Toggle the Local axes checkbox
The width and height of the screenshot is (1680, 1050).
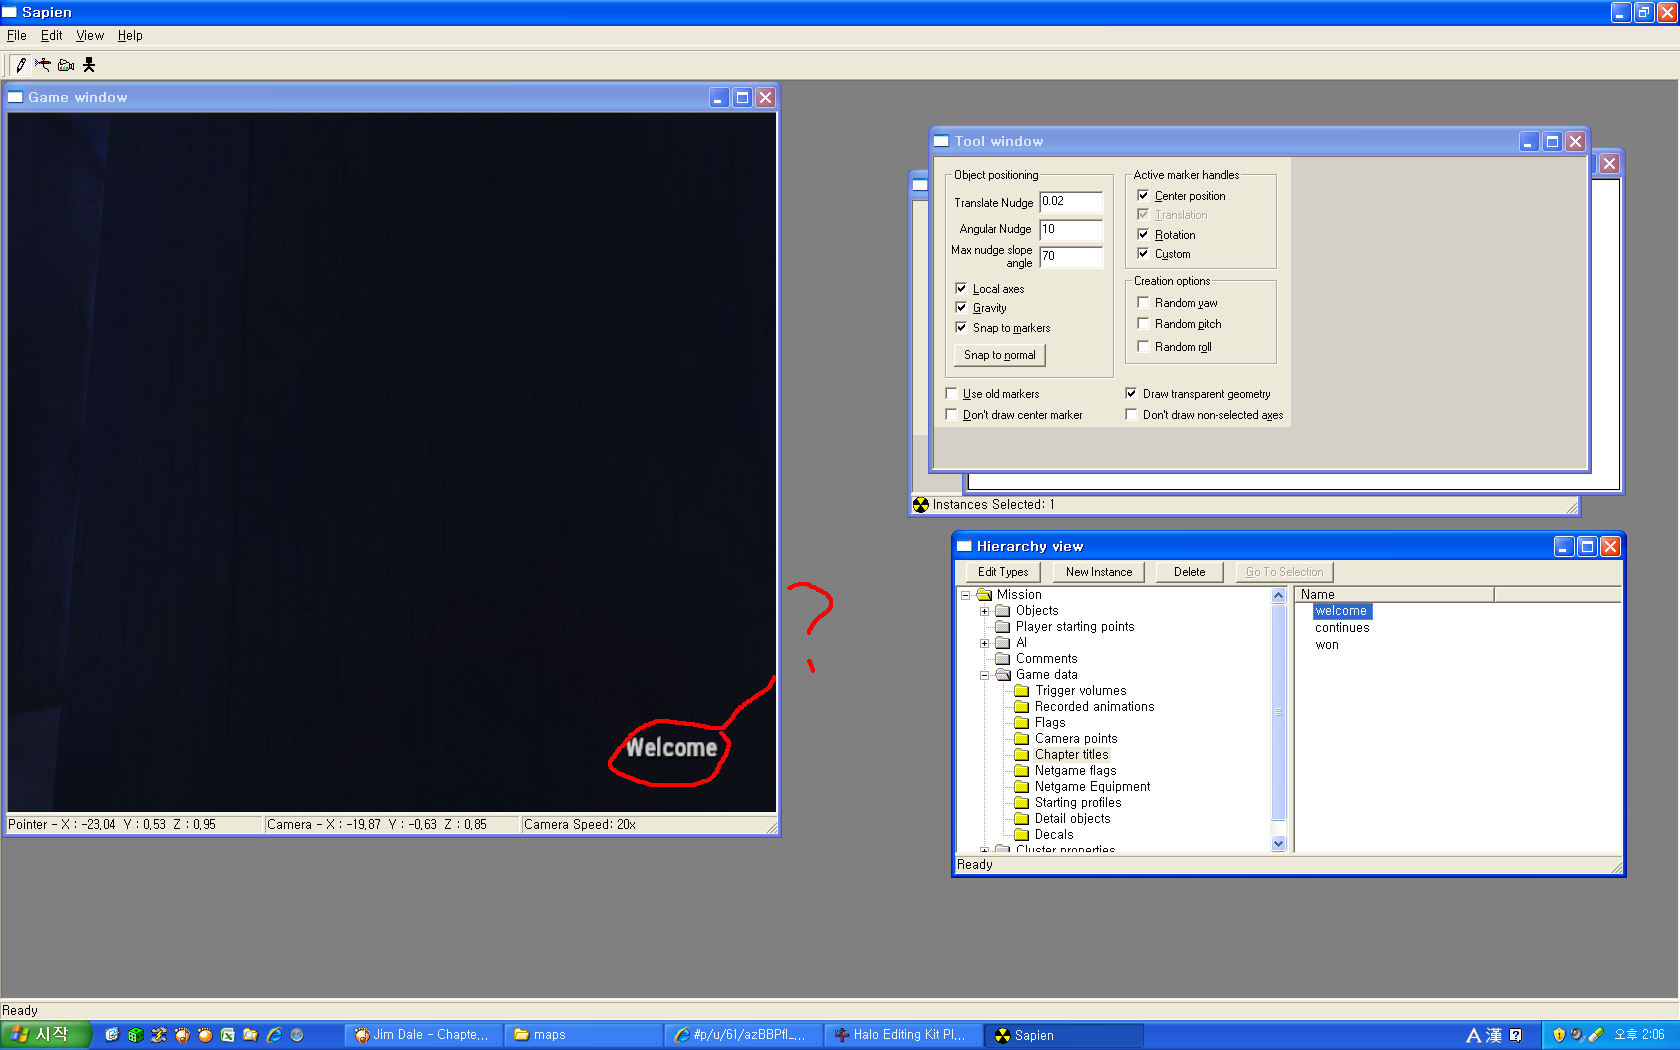point(961,288)
